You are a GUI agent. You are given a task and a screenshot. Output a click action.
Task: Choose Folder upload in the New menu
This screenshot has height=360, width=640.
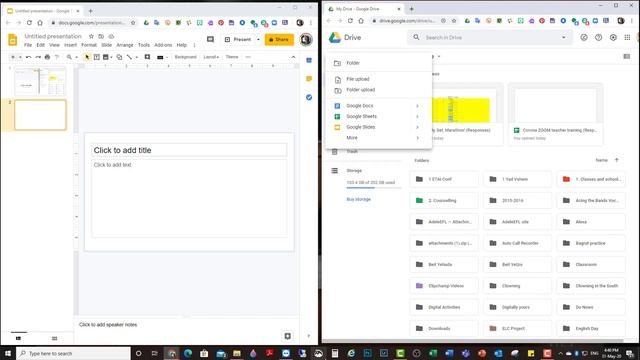[x=378, y=90]
